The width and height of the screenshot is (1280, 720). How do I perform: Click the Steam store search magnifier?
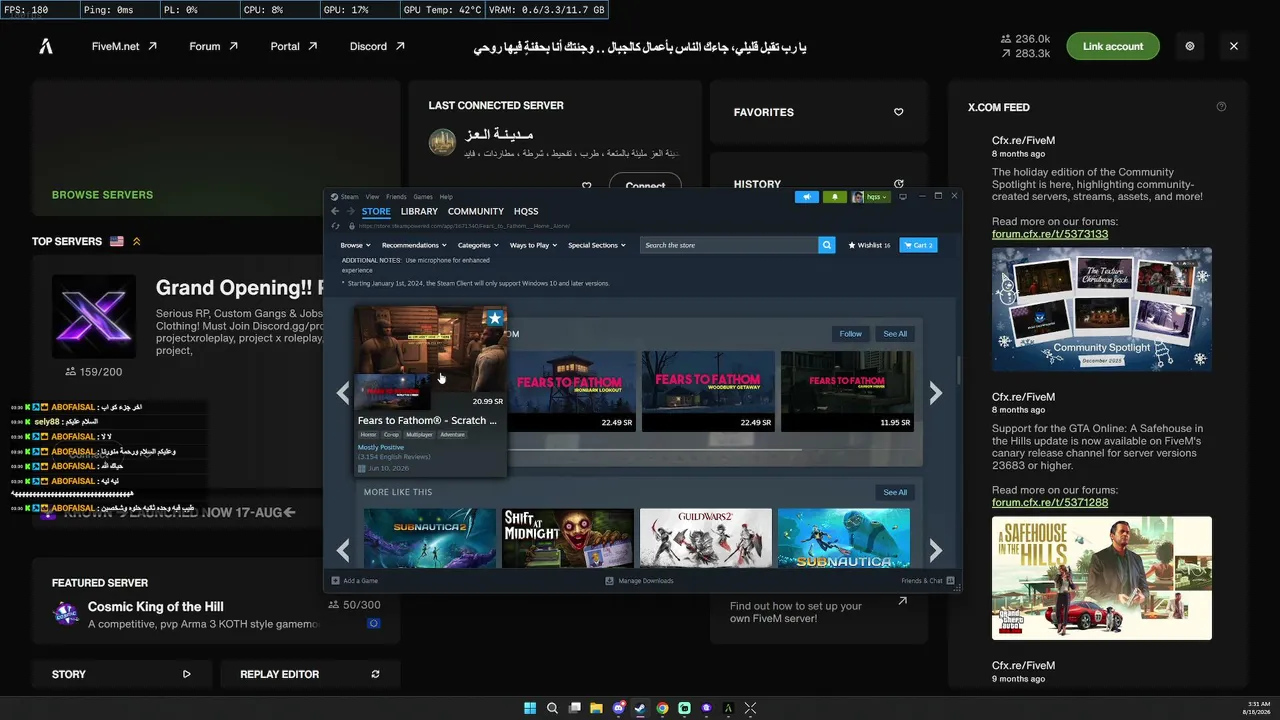[x=826, y=245]
